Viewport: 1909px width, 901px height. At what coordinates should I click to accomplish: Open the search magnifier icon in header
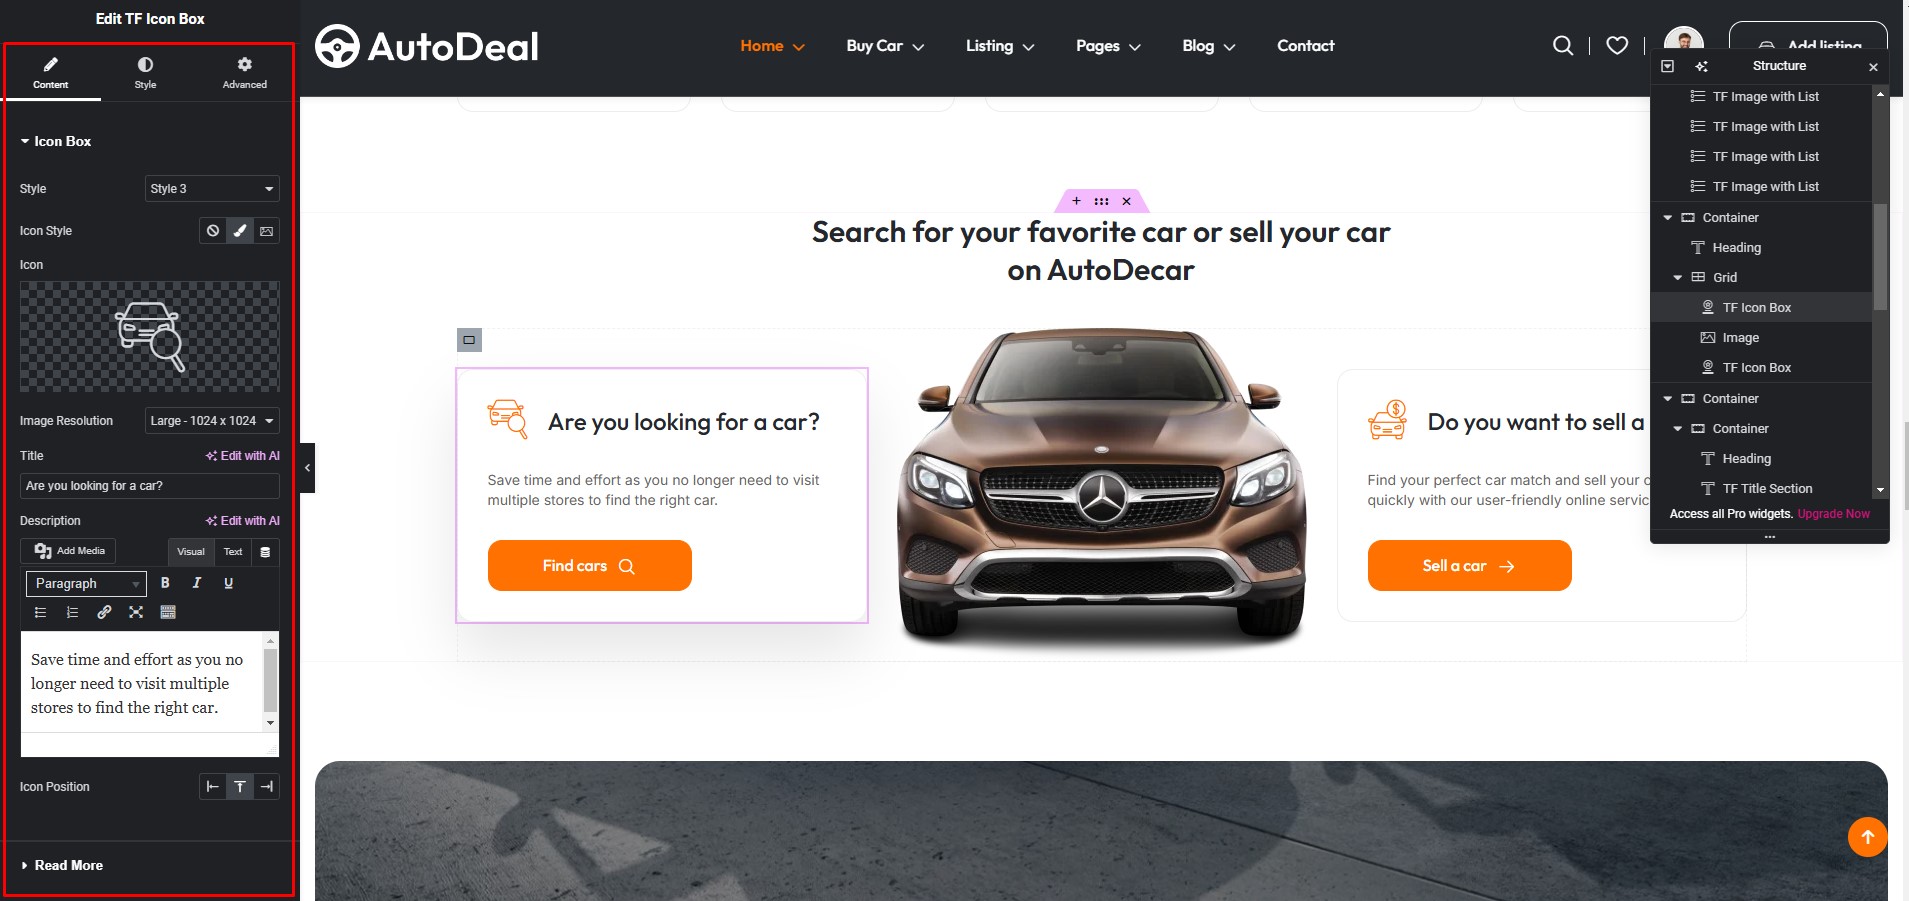[x=1562, y=45]
